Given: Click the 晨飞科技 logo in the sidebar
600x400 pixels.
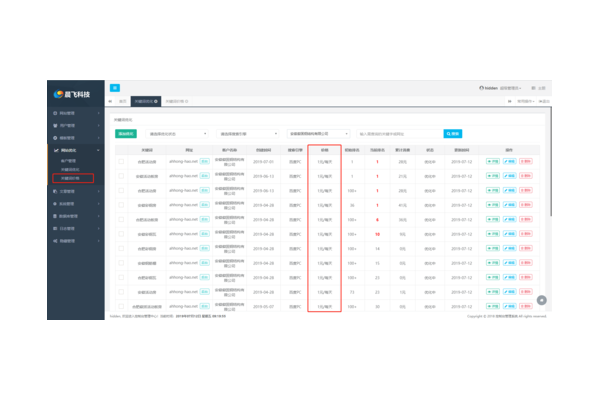Looking at the screenshot, I should (72, 94).
